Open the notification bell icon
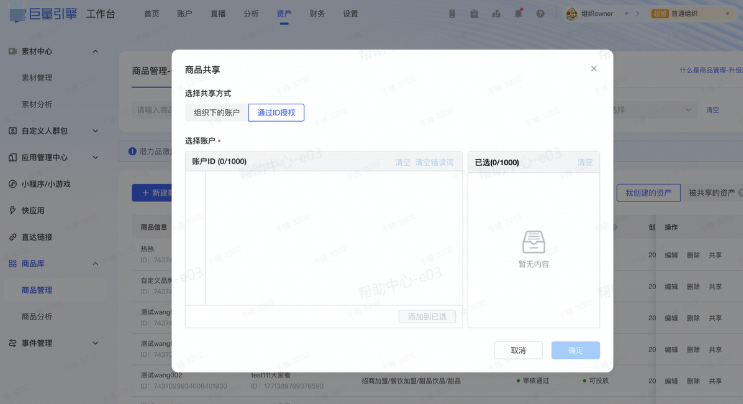This screenshot has height=404, width=743. (x=518, y=13)
